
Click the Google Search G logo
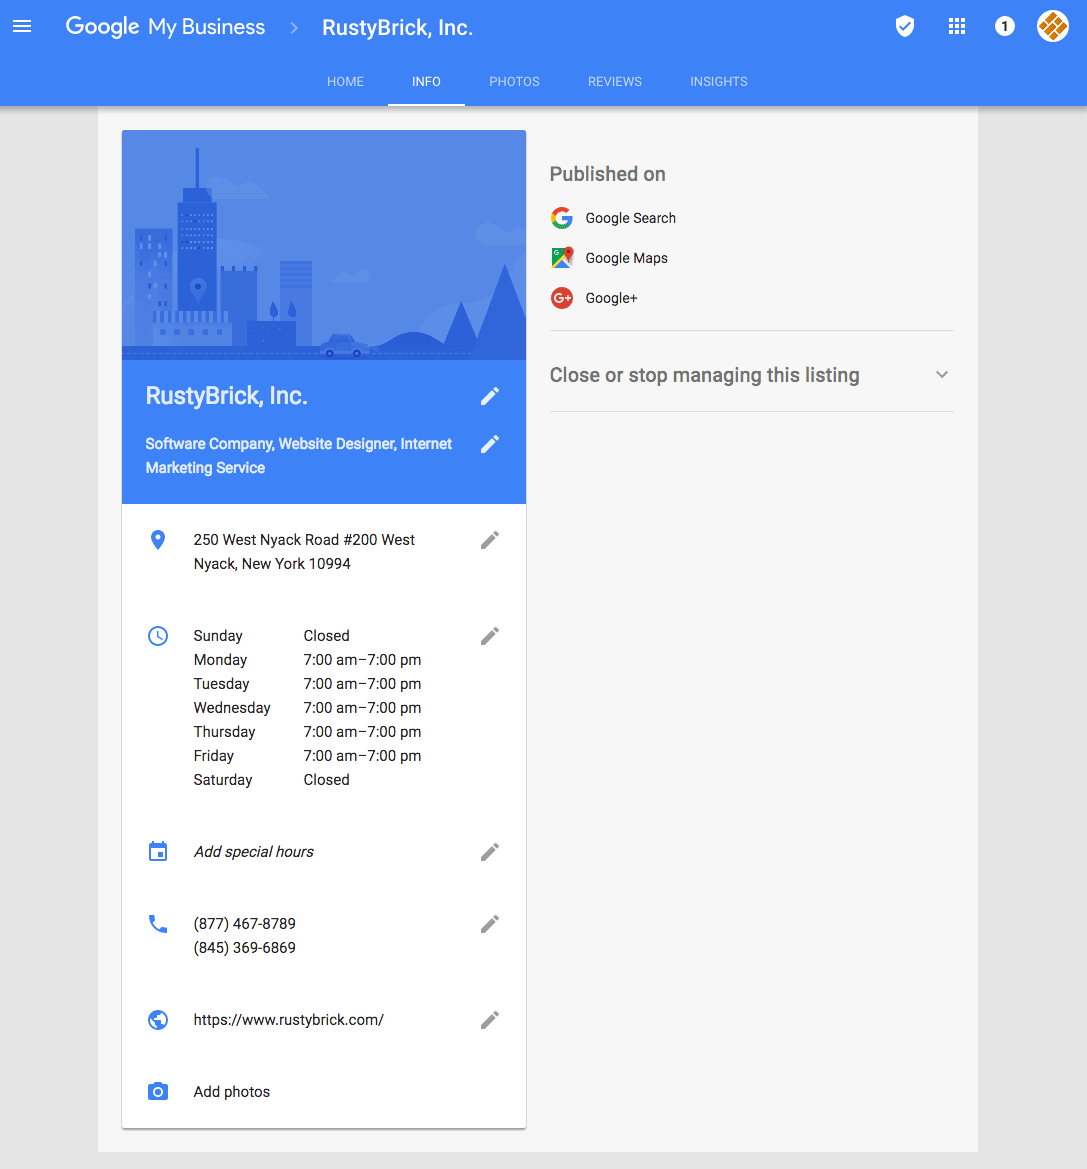pyautogui.click(x=562, y=218)
